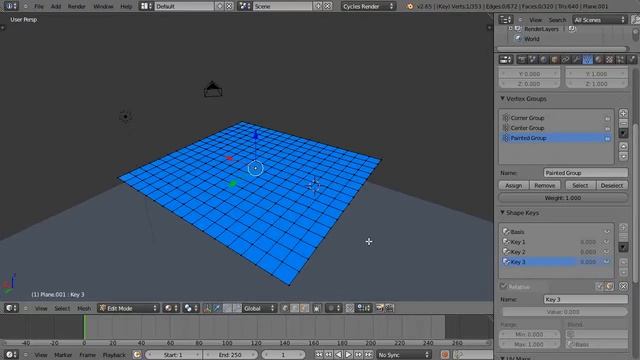Open the Render properties tab

(x=522, y=60)
